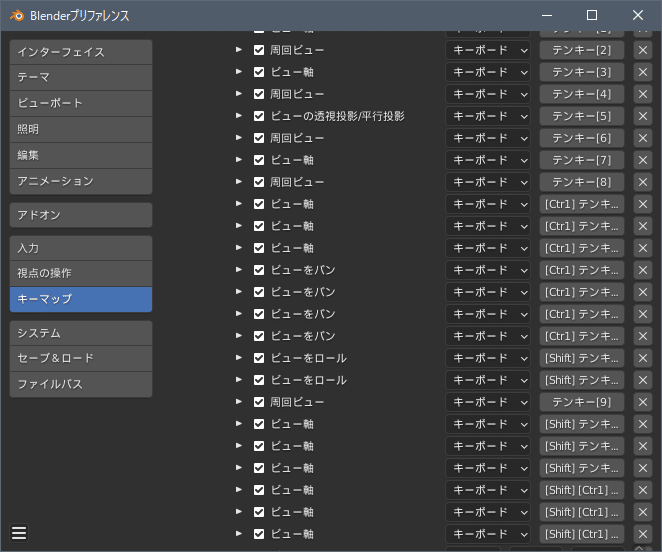
Task: Remove the 周回ビュー テンキー[9] keymap entry
Action: point(643,402)
